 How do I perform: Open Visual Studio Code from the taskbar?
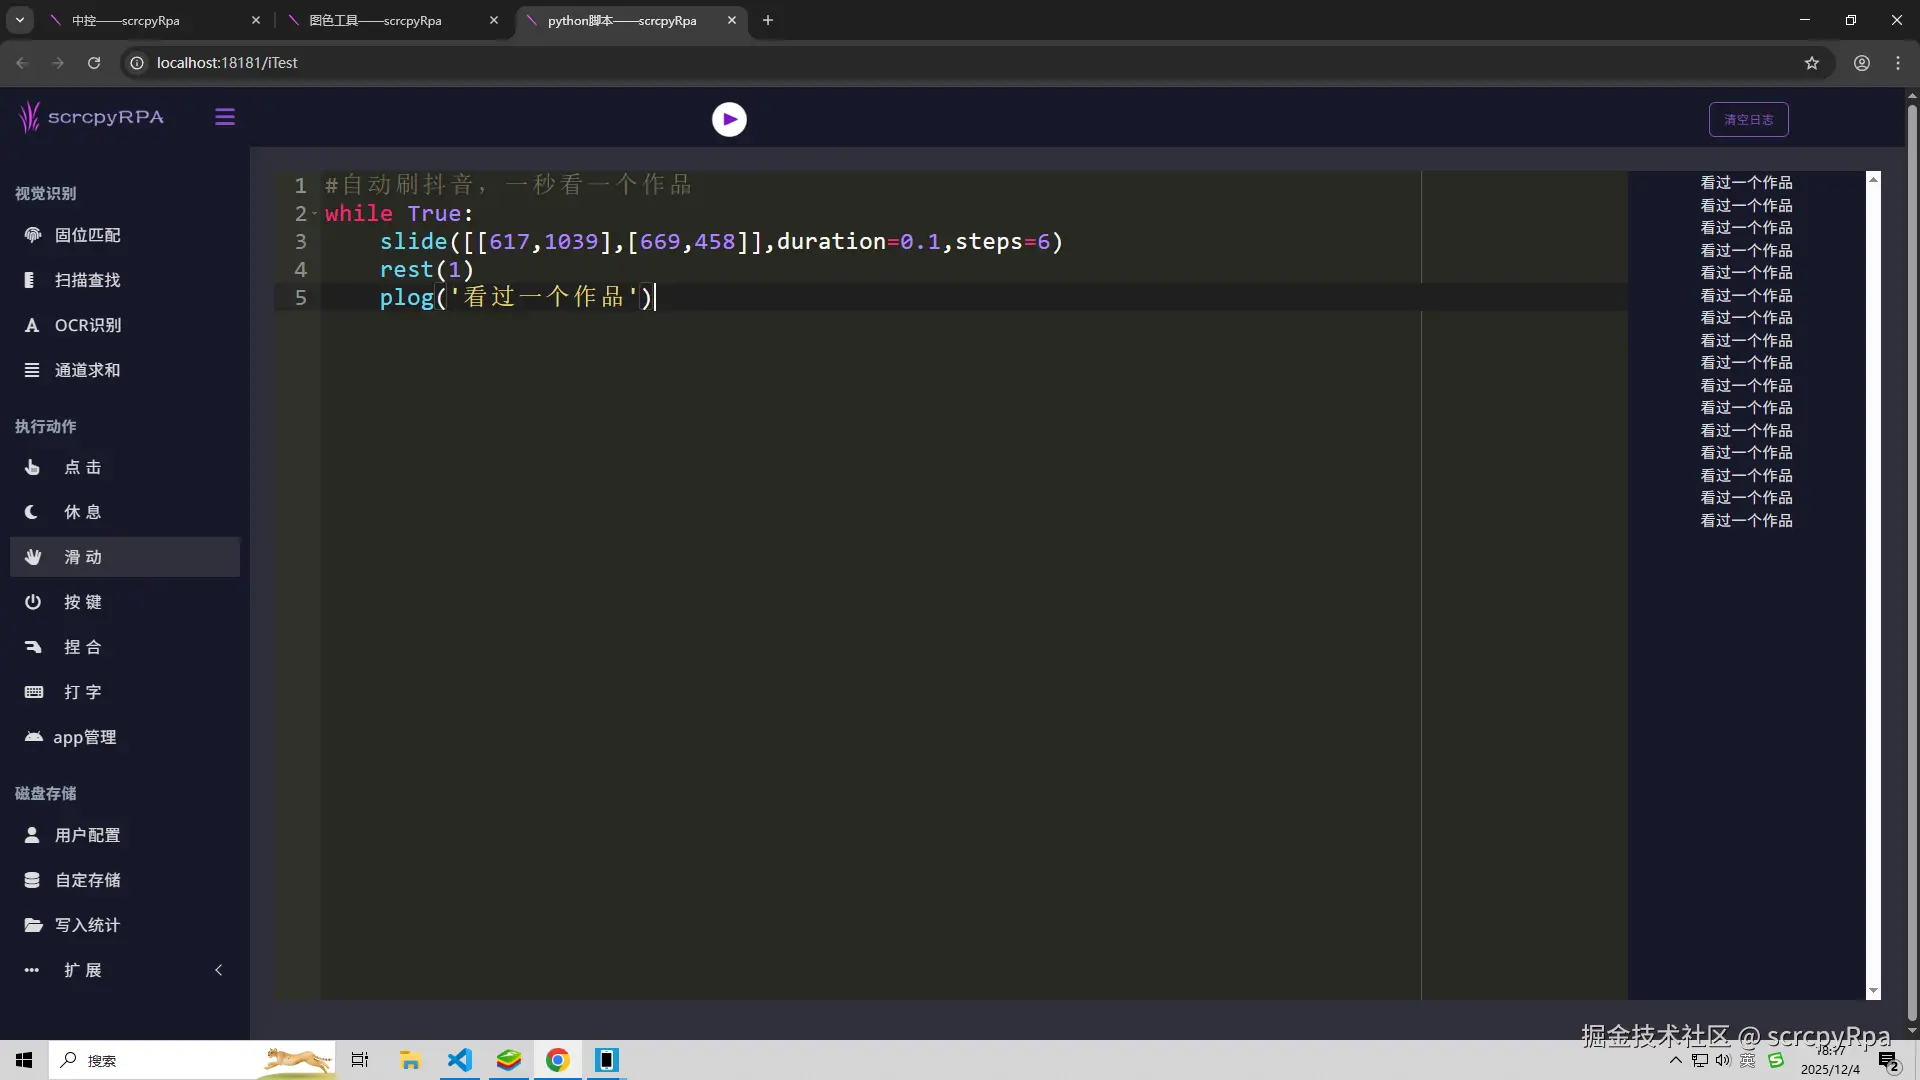point(459,1060)
